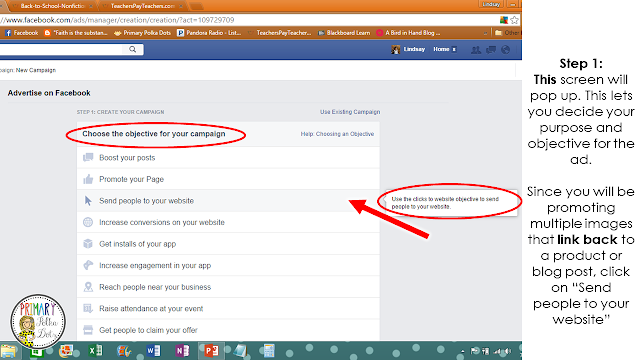Close the TeachersPayTeachers.com tab
Viewport: 640px width, 360px height.
(181, 6)
